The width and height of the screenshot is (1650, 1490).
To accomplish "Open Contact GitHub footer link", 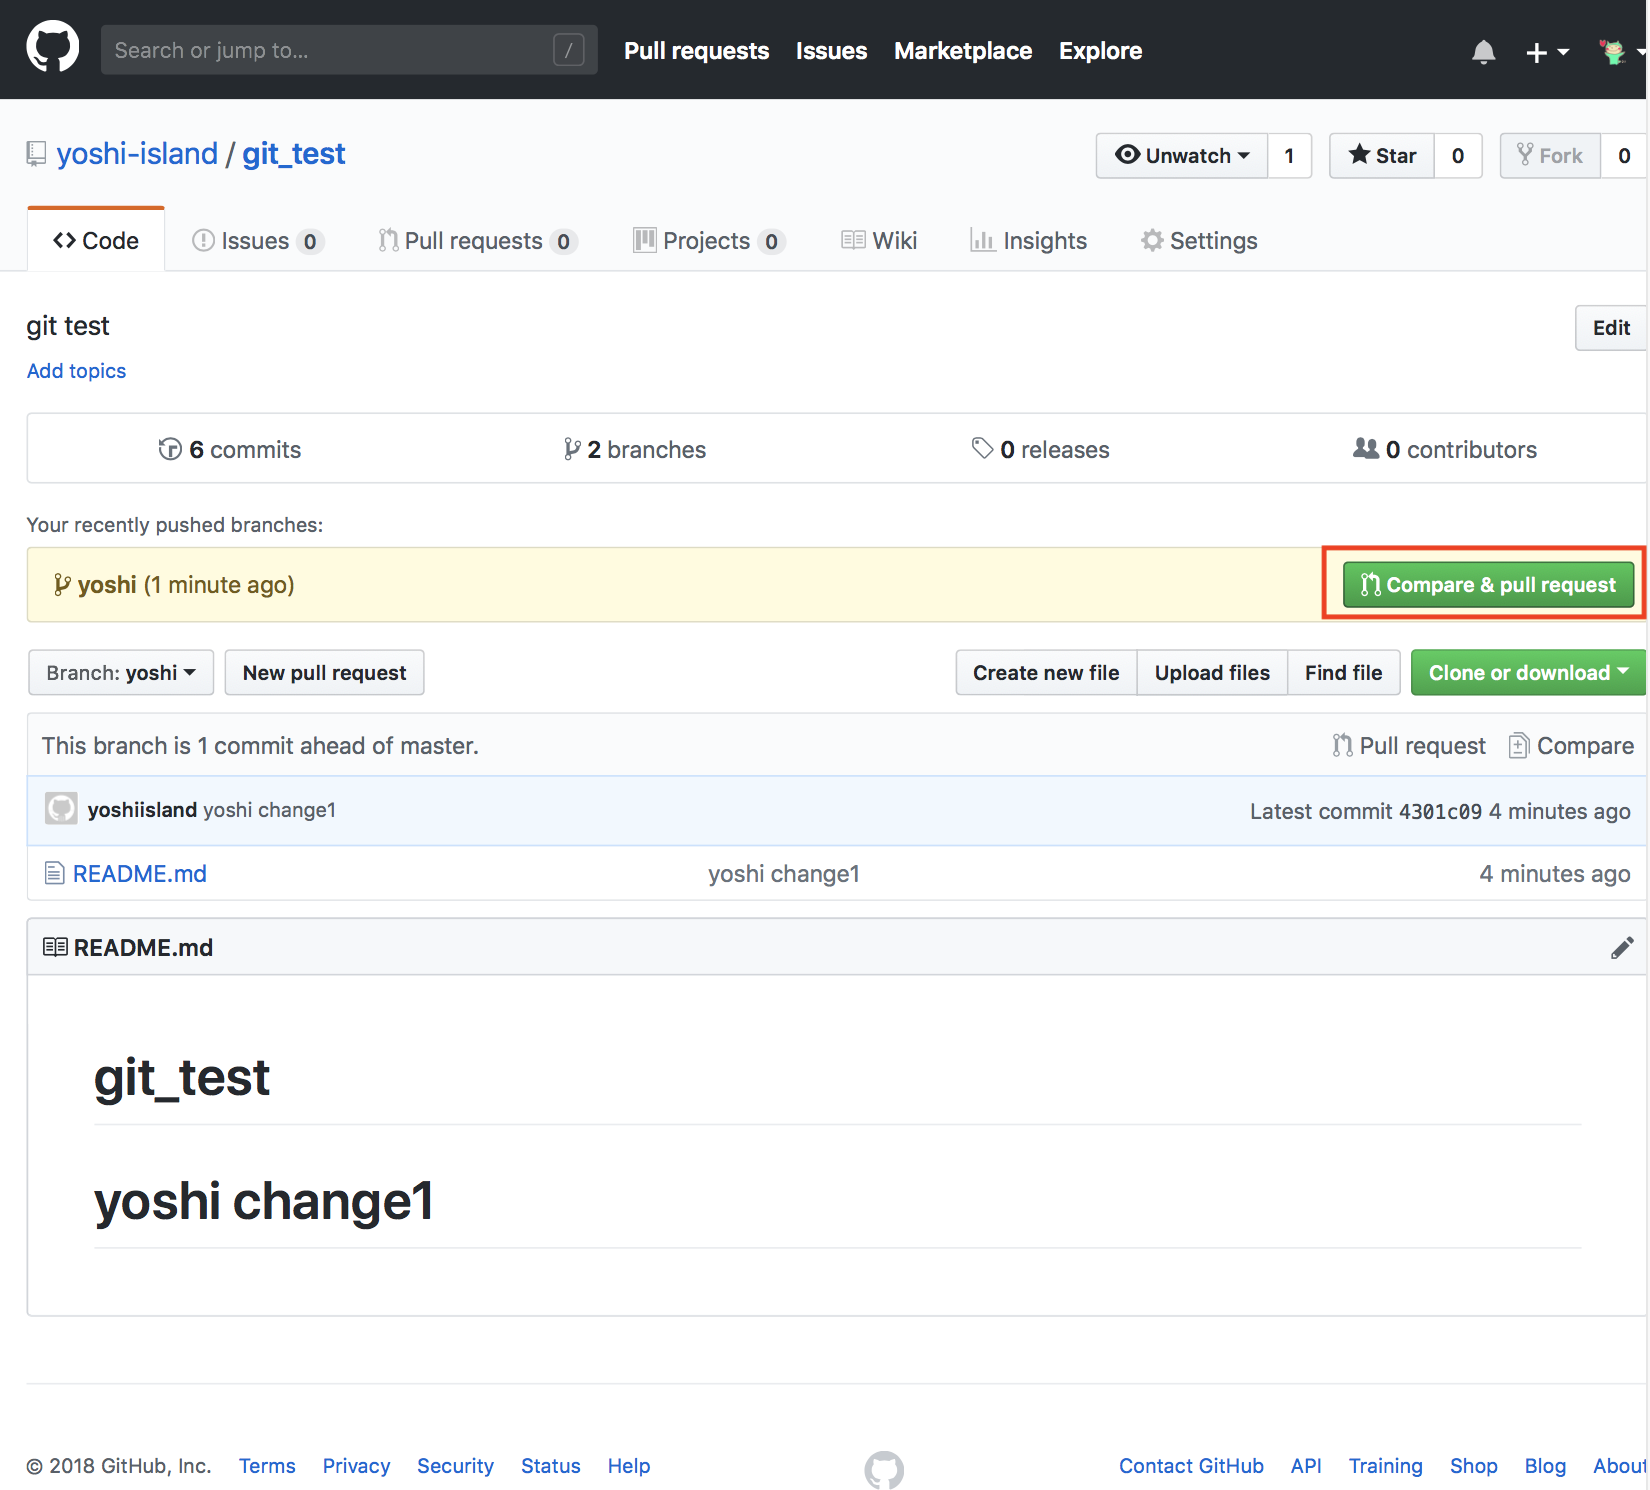I will point(1191,1466).
